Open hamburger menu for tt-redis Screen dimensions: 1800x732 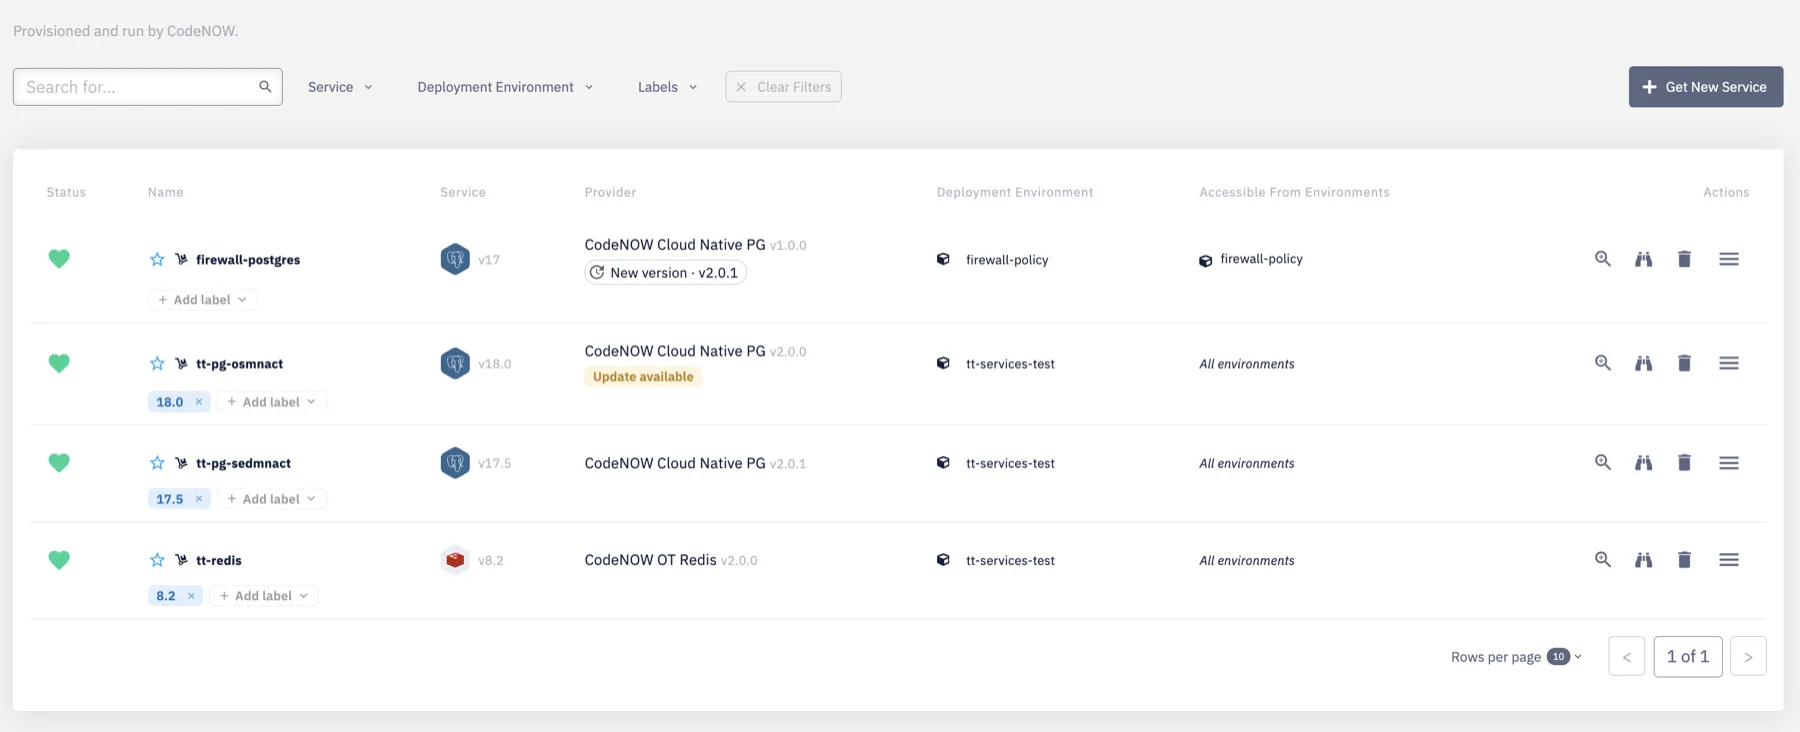(1729, 560)
